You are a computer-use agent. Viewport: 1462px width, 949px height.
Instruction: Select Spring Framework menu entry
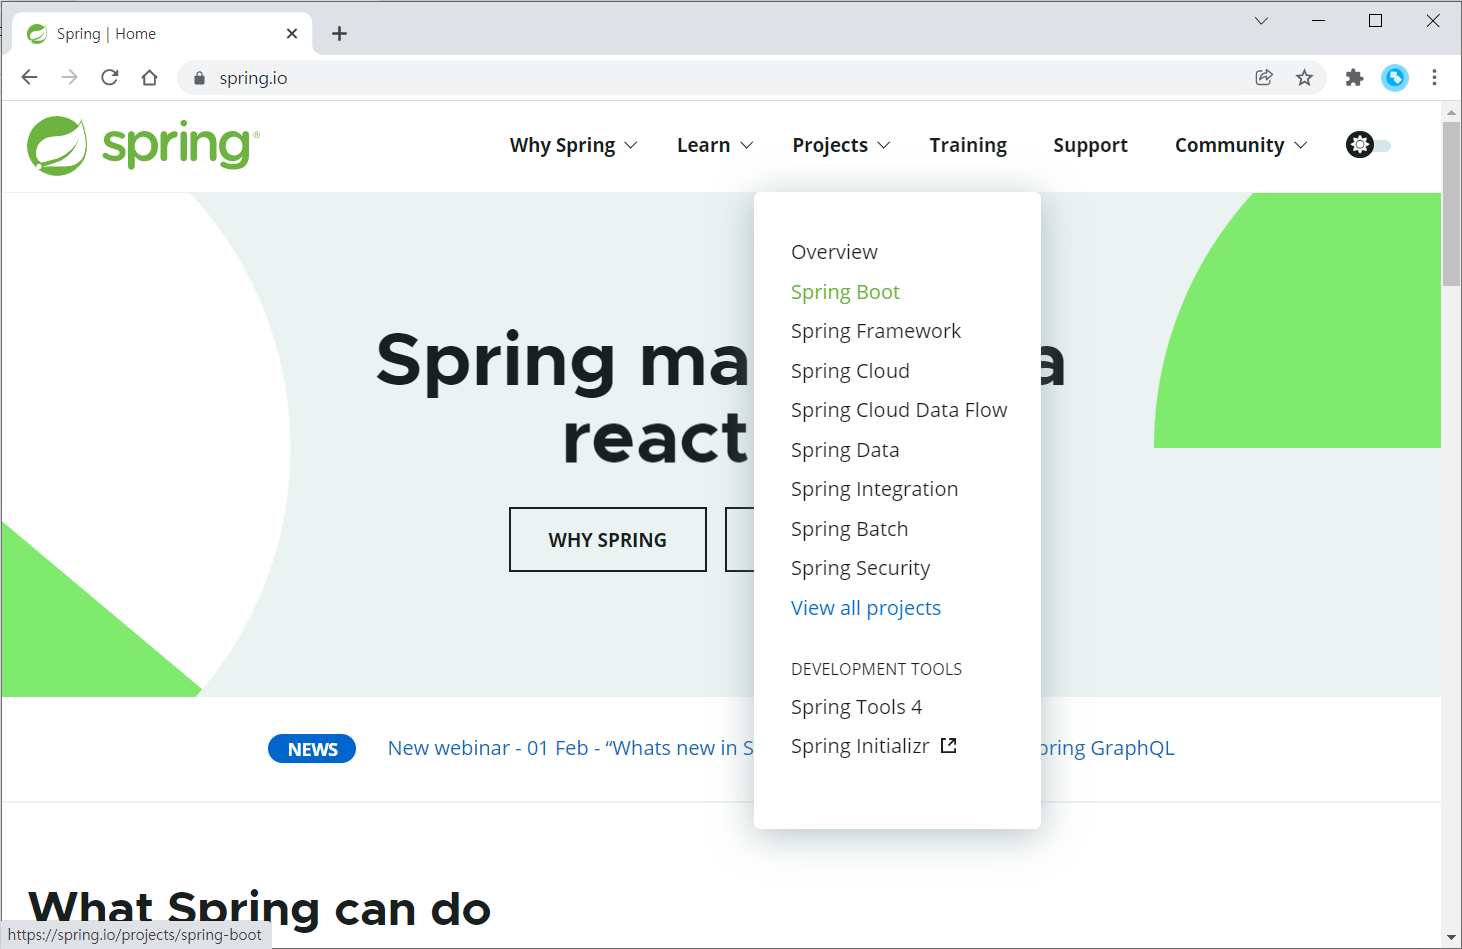pyautogui.click(x=875, y=331)
